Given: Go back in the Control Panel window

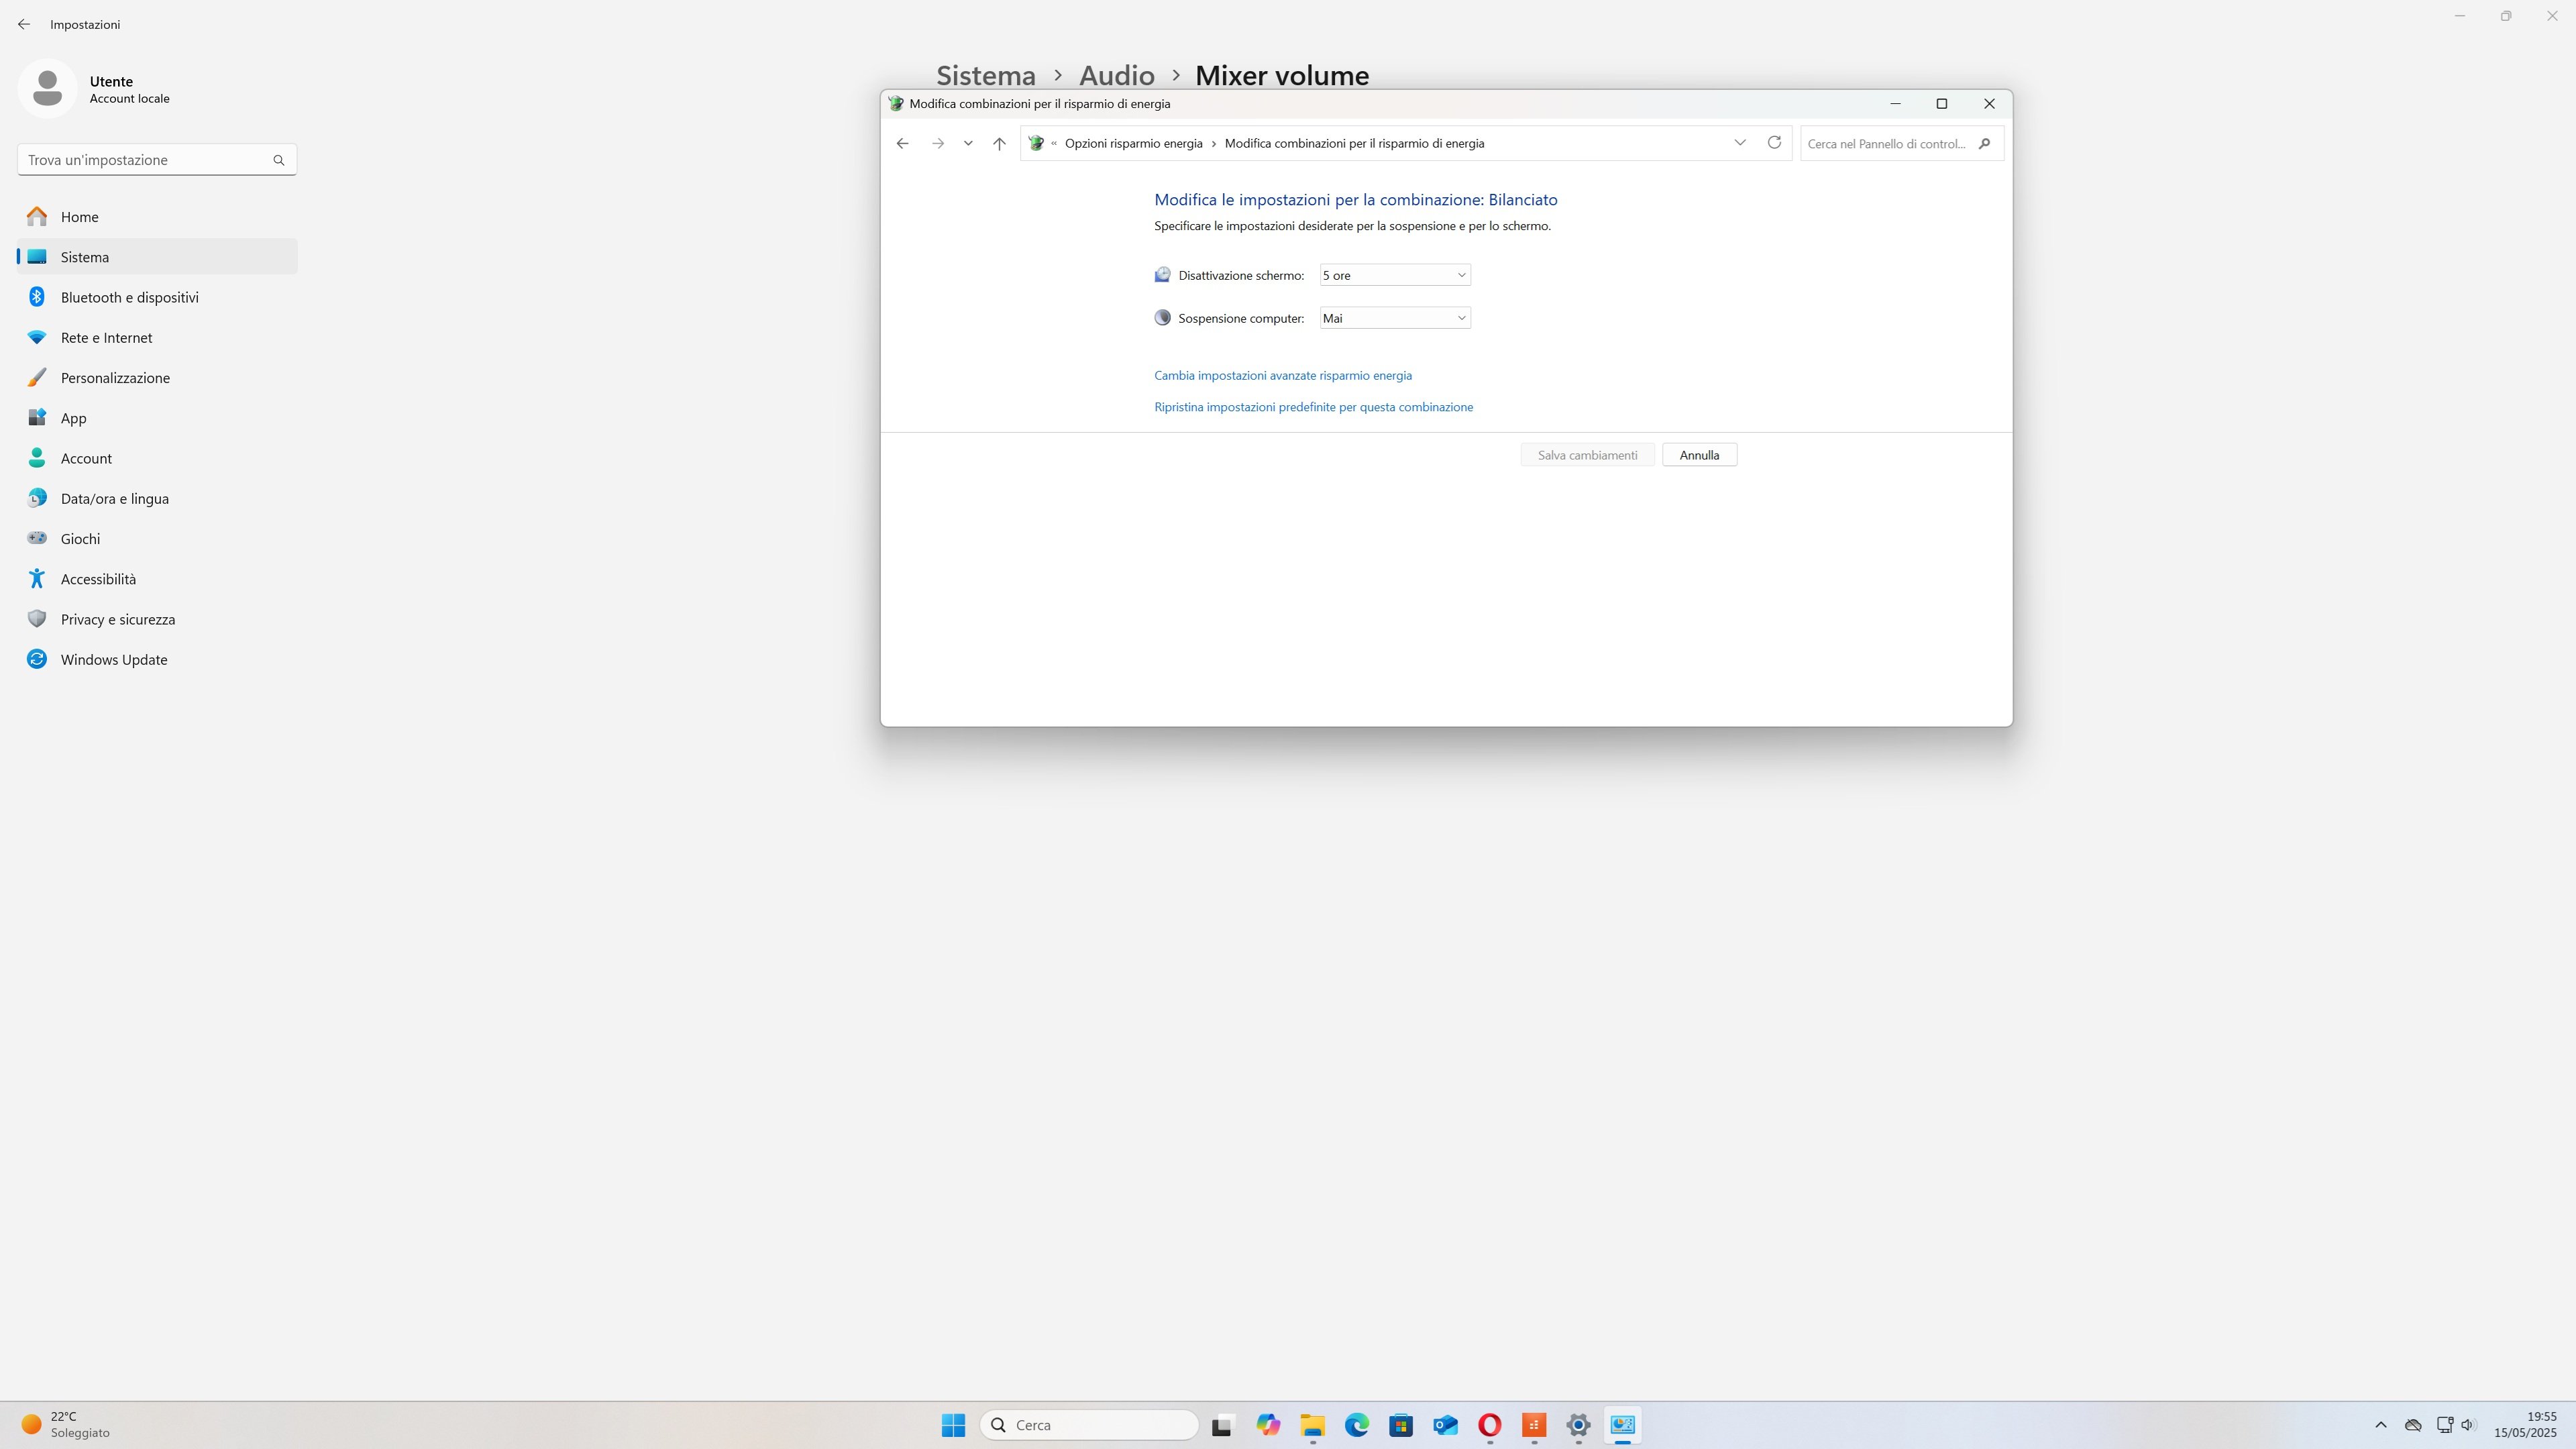Looking at the screenshot, I should 902,143.
